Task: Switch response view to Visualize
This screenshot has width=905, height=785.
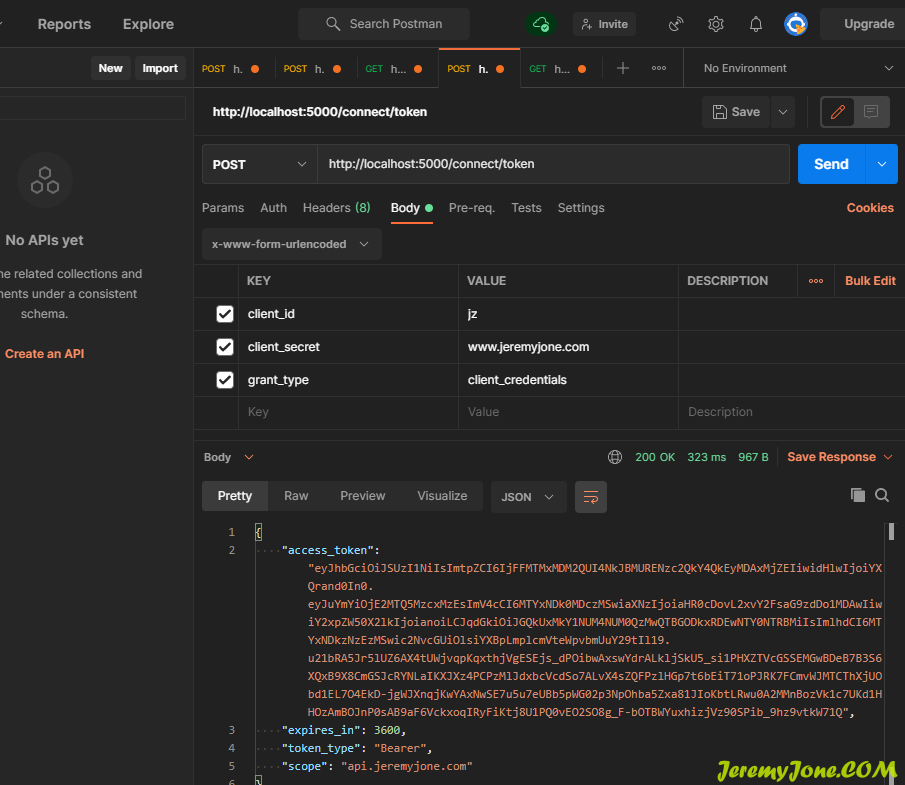Action: tap(442, 496)
